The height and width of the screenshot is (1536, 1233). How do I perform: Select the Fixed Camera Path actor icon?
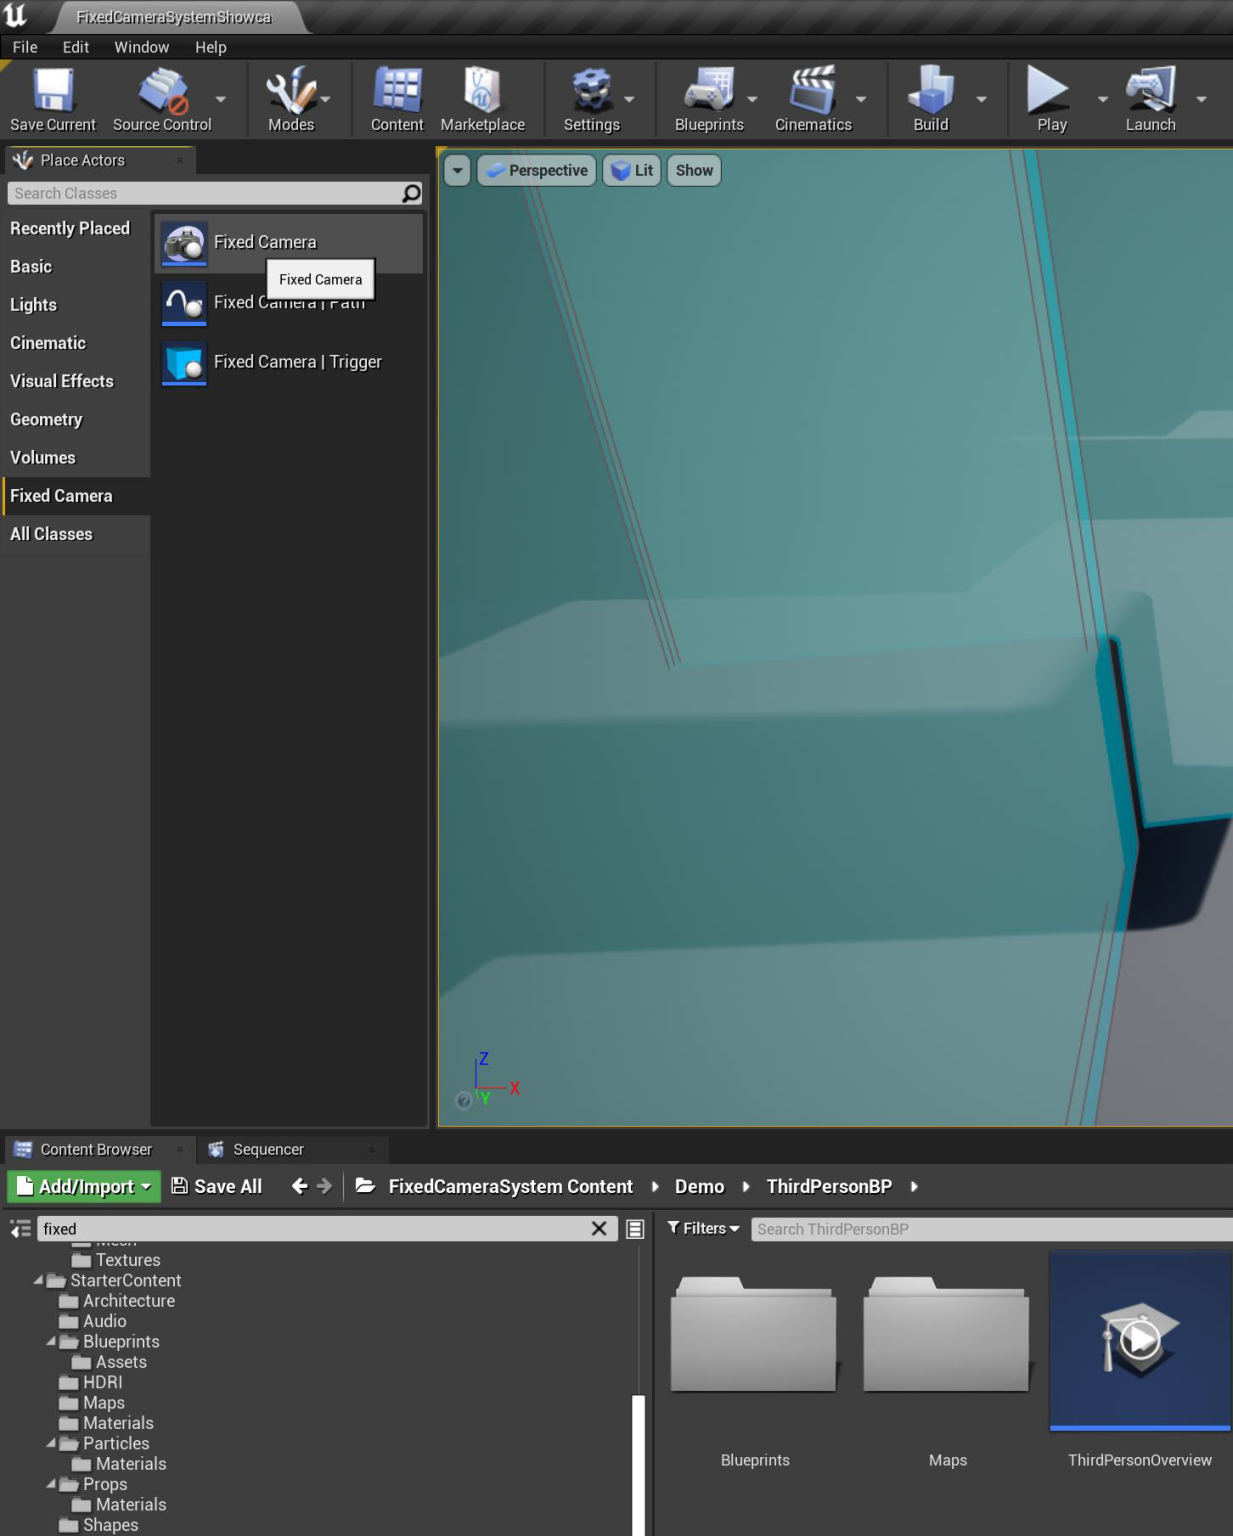coord(184,303)
